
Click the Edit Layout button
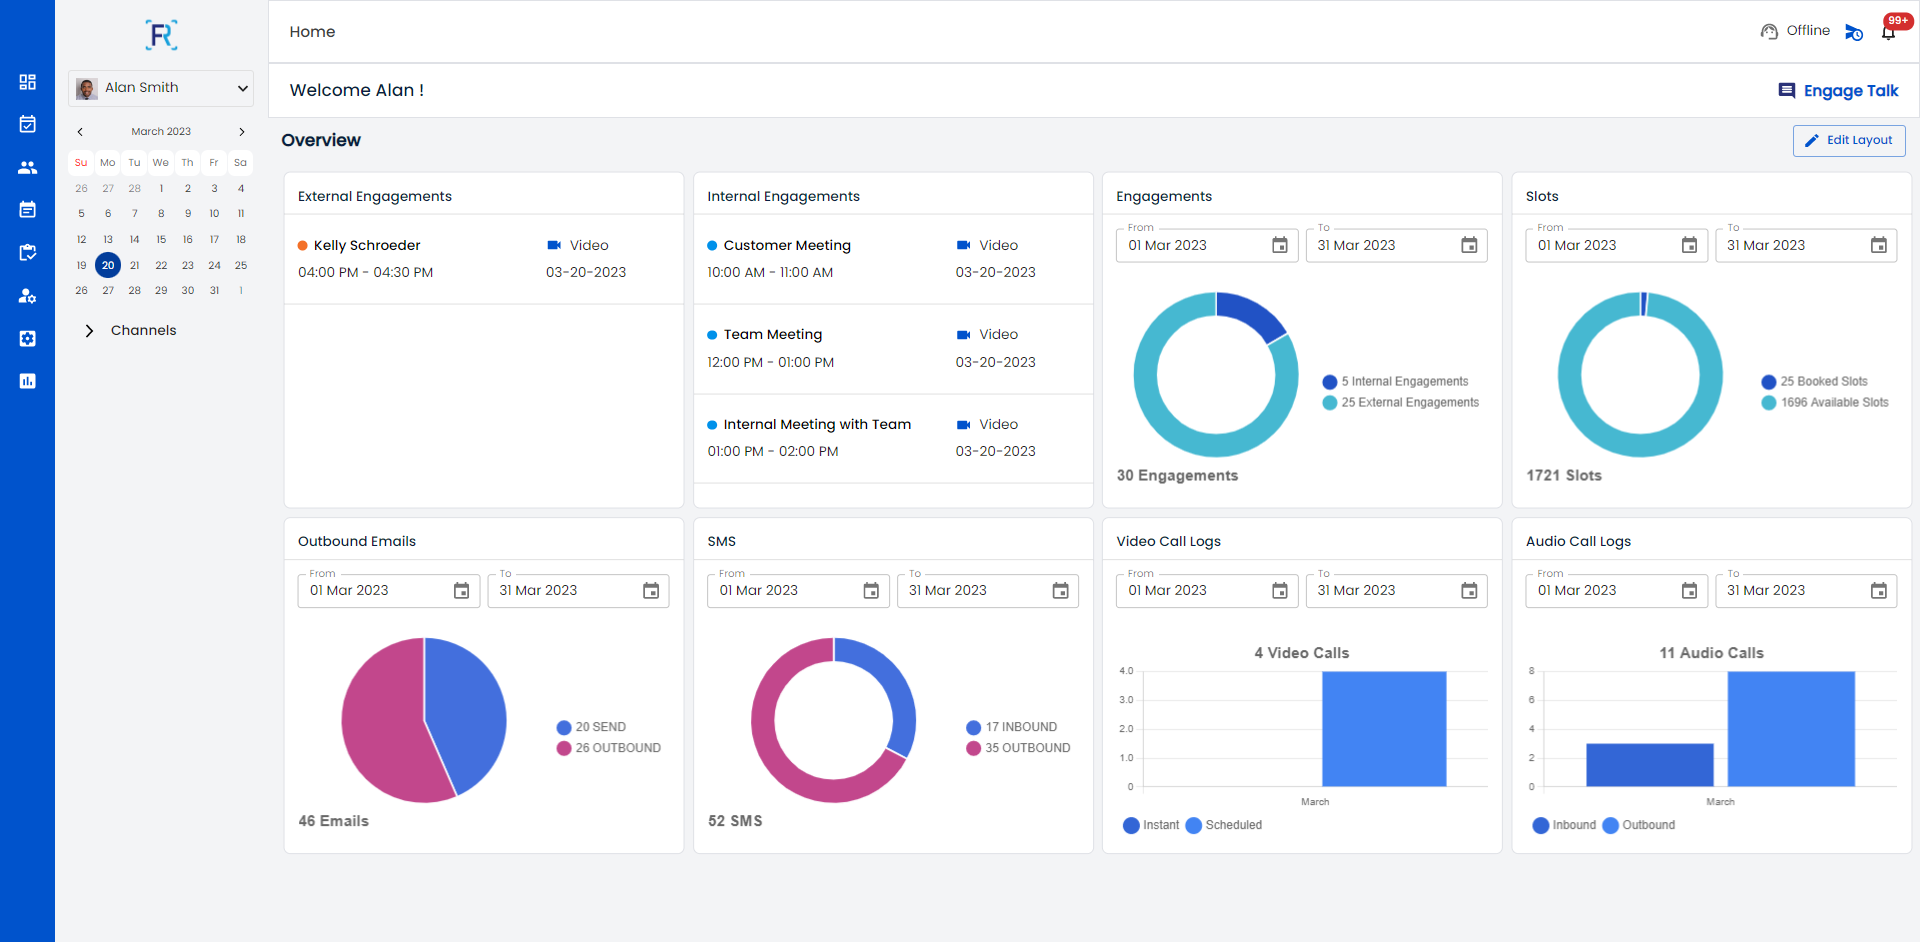[x=1848, y=140]
